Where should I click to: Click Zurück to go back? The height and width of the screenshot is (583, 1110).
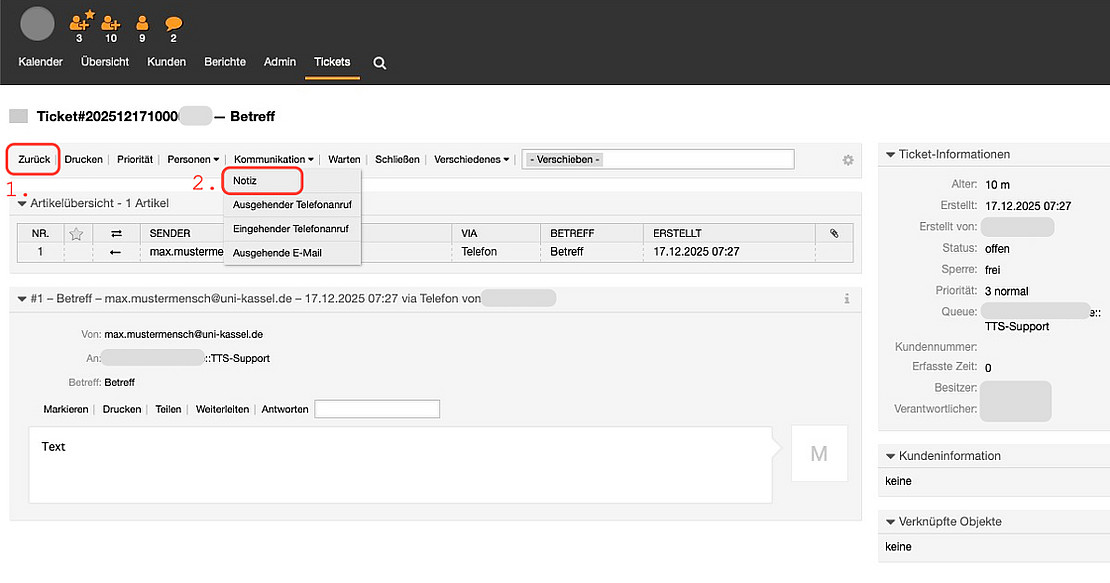[x=34, y=160]
